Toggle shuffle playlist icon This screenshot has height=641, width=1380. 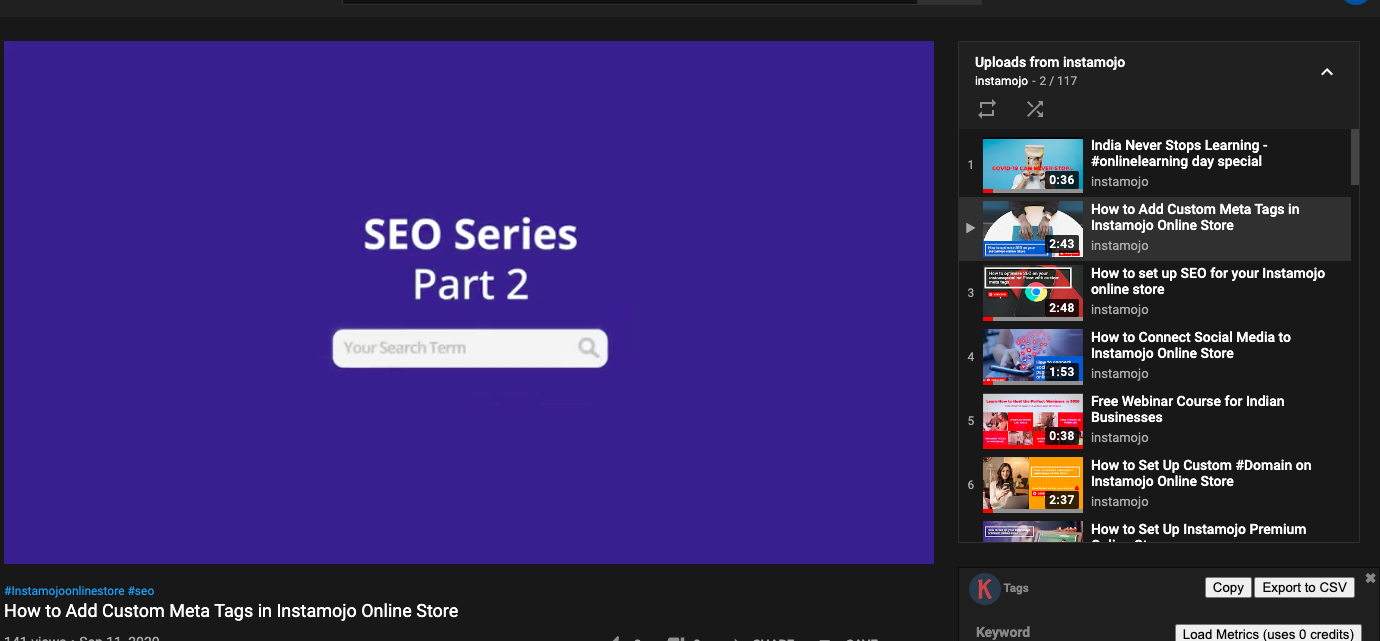click(x=1035, y=109)
